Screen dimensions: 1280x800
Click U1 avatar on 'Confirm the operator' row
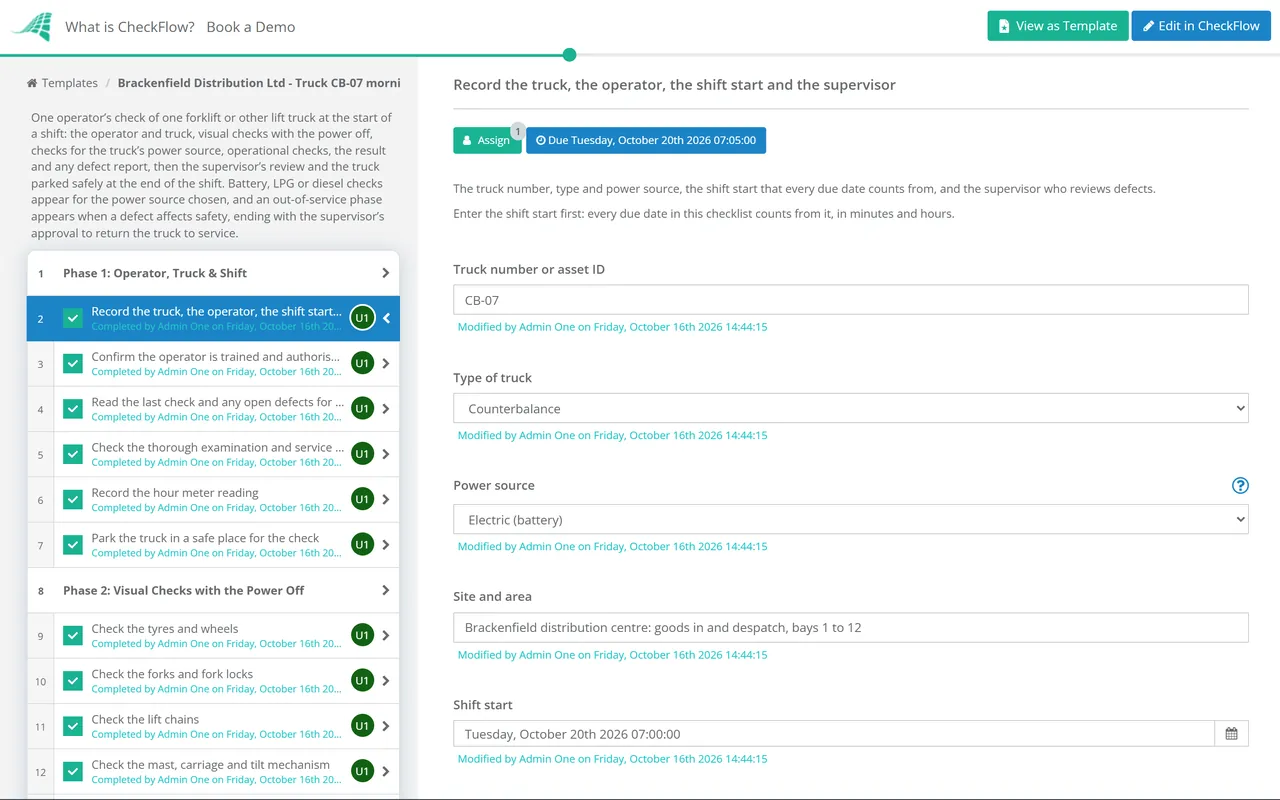click(x=362, y=363)
